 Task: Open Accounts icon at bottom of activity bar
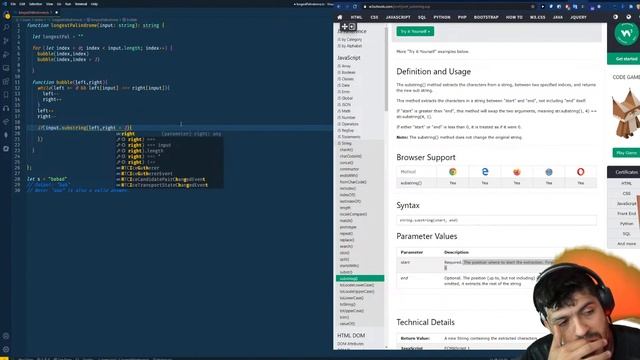tap(6, 336)
